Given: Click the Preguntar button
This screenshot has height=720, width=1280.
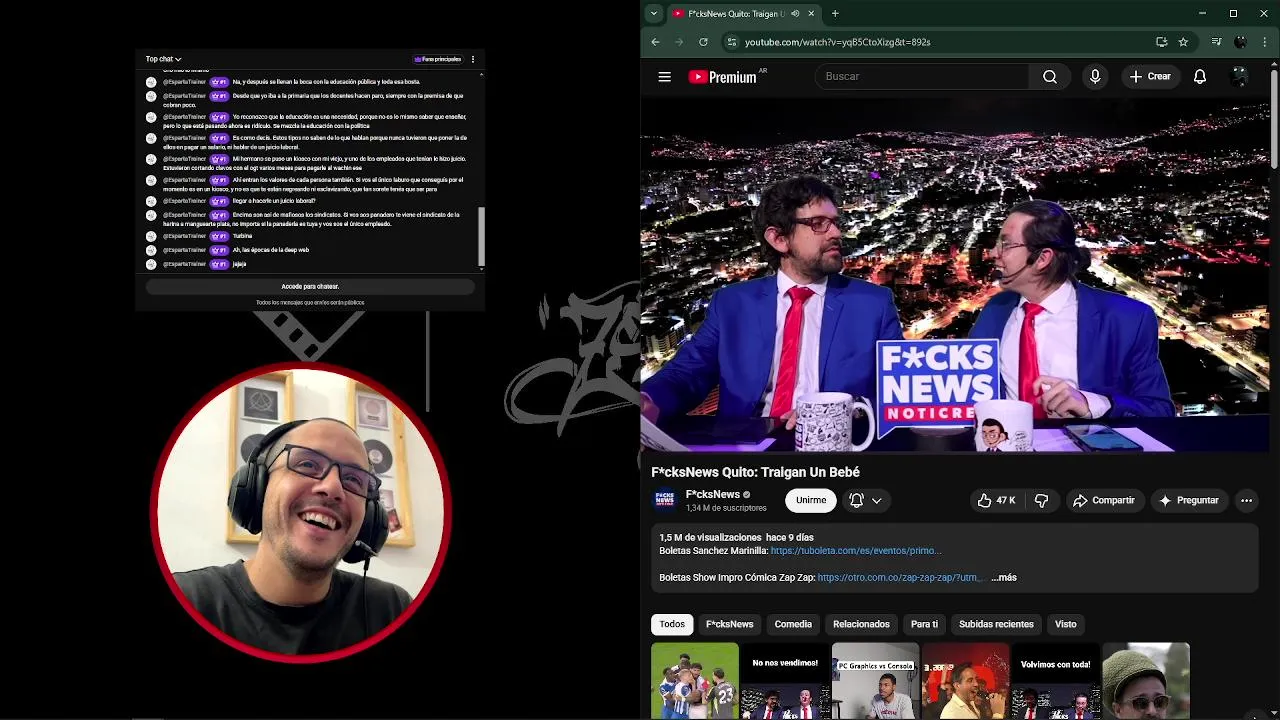Looking at the screenshot, I should [x=1188, y=500].
